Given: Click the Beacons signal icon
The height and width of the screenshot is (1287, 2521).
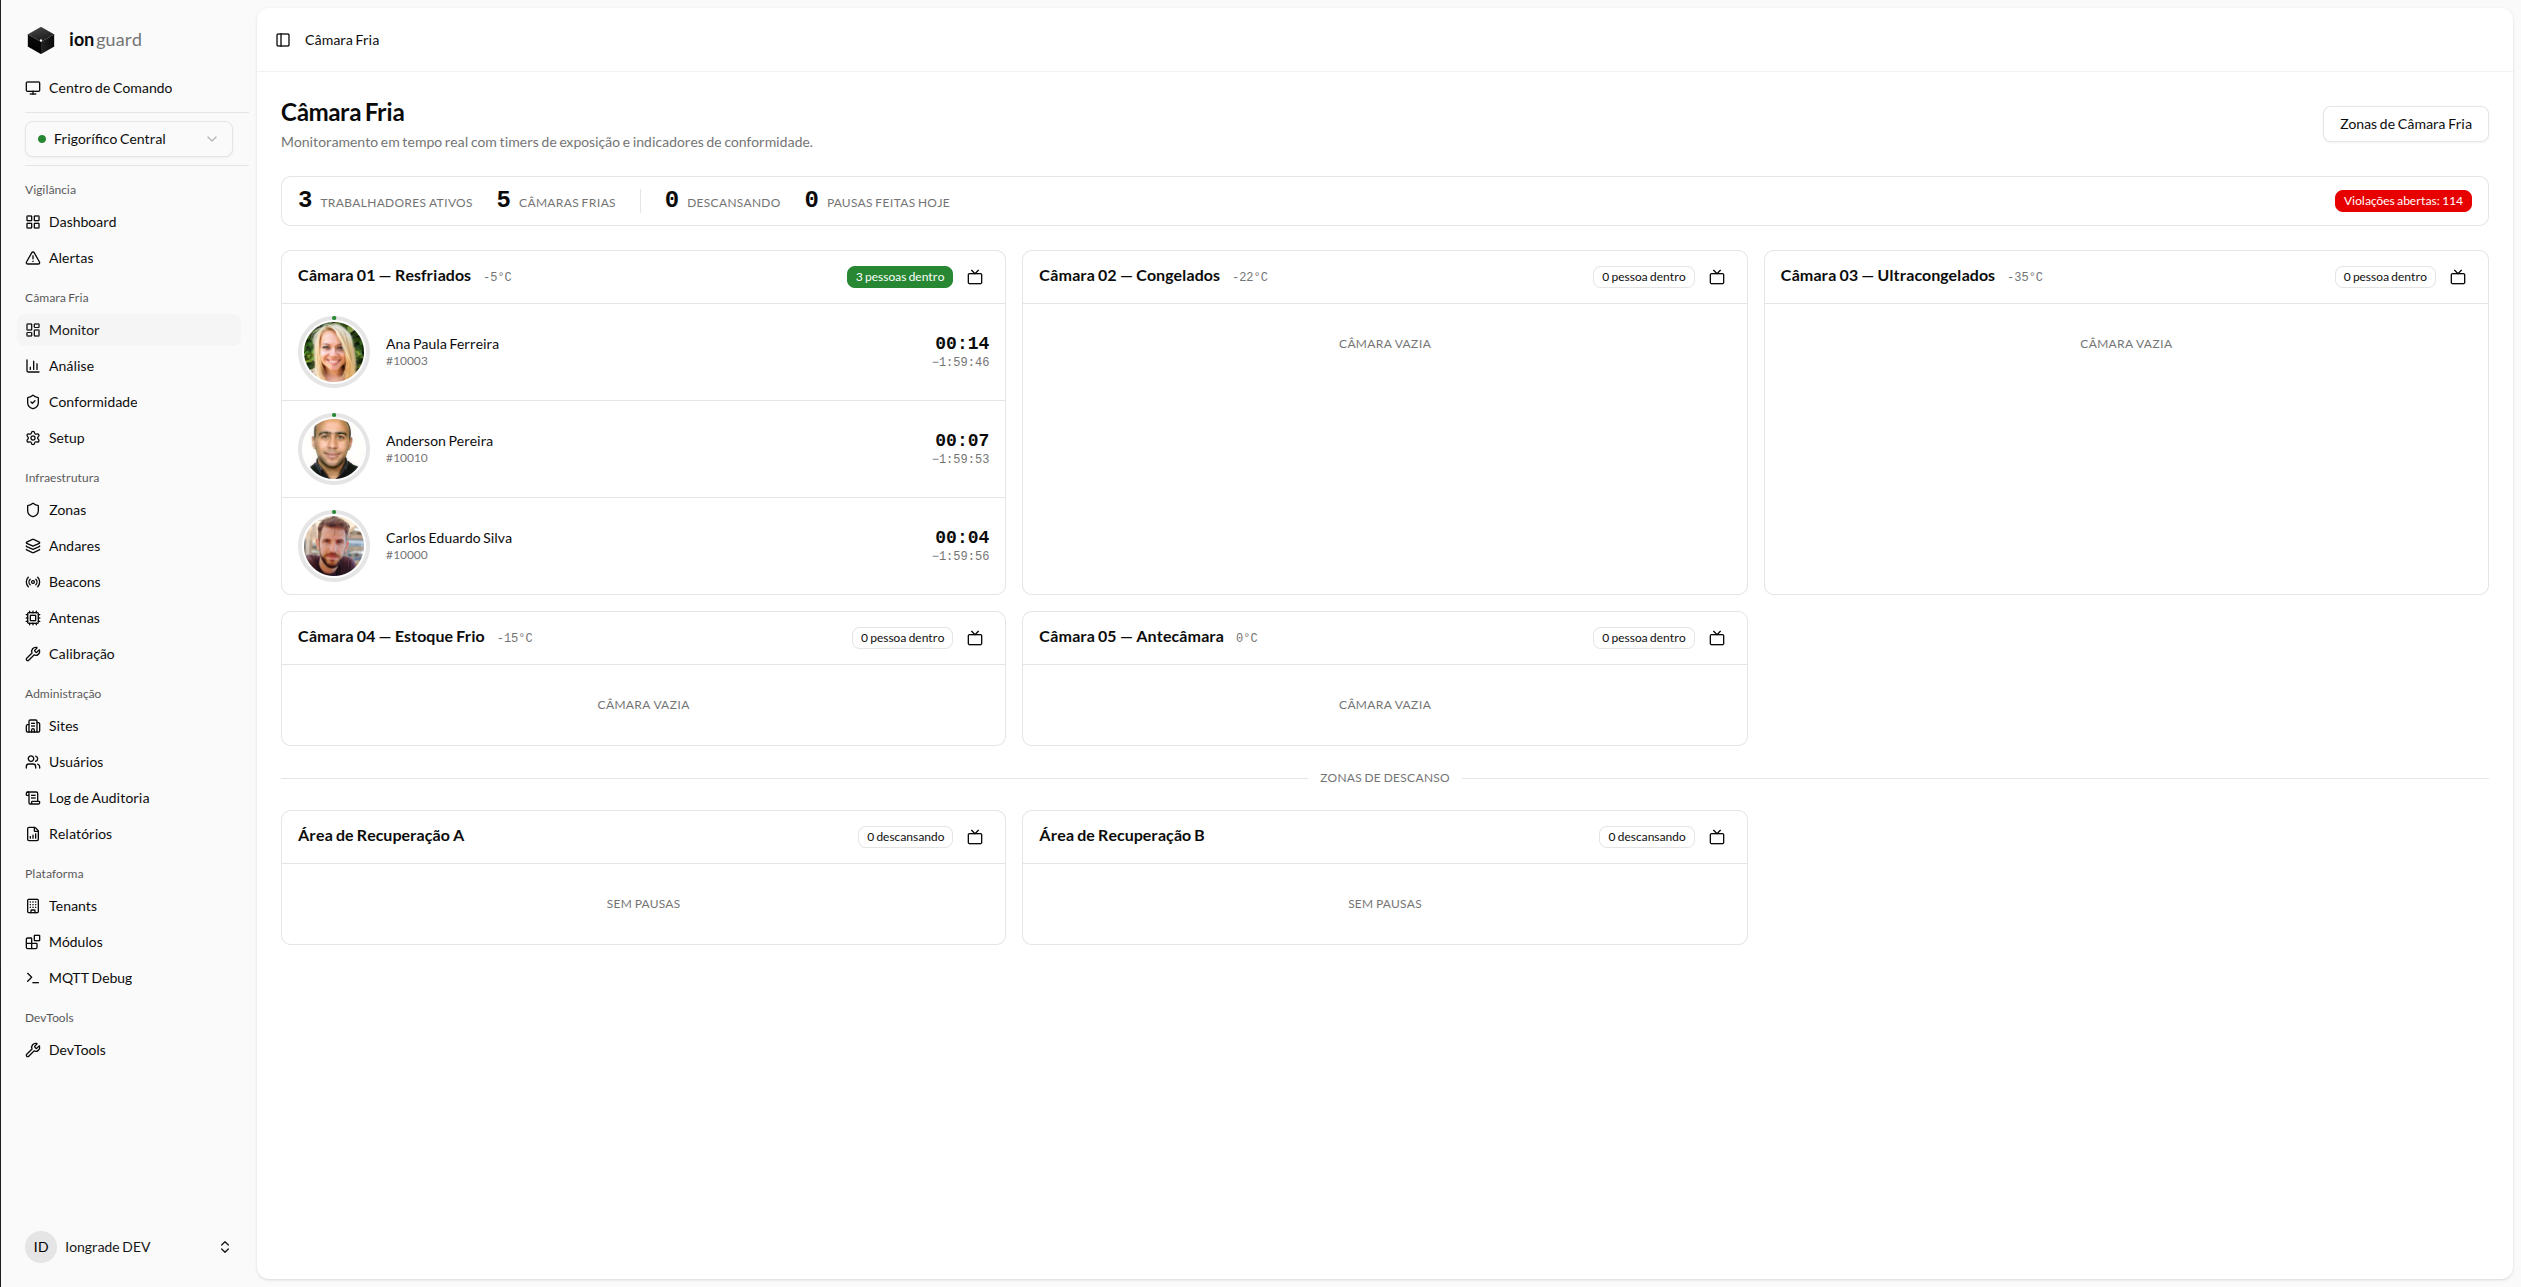Looking at the screenshot, I should click(33, 582).
